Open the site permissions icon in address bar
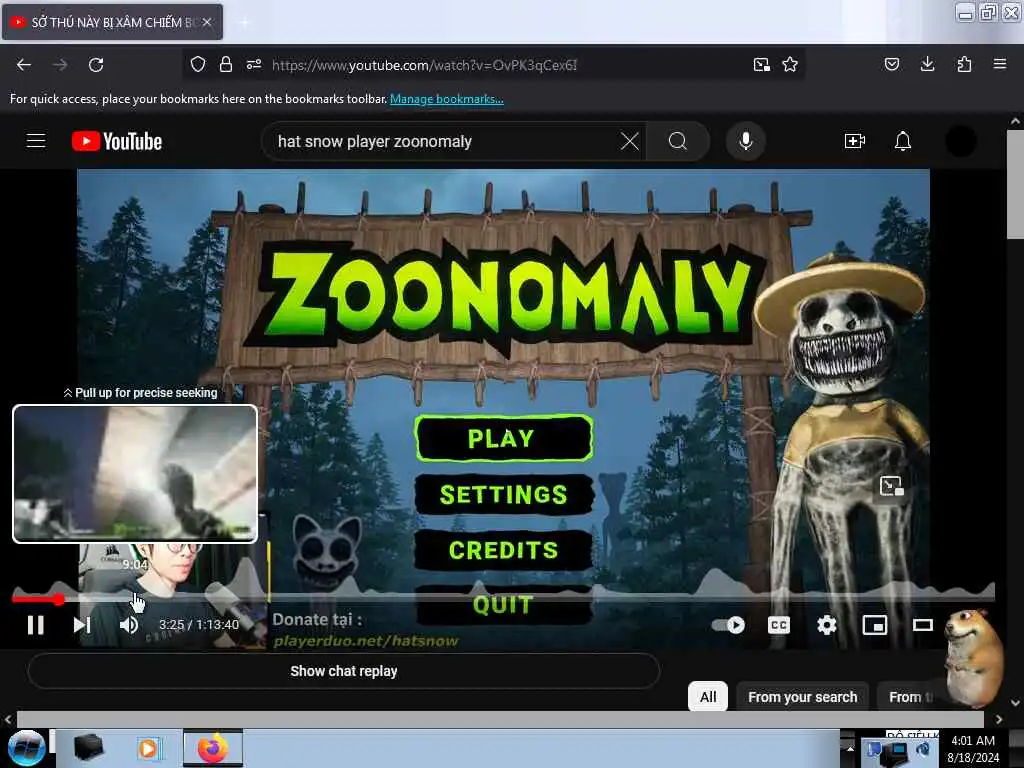1024x768 pixels. coord(254,64)
